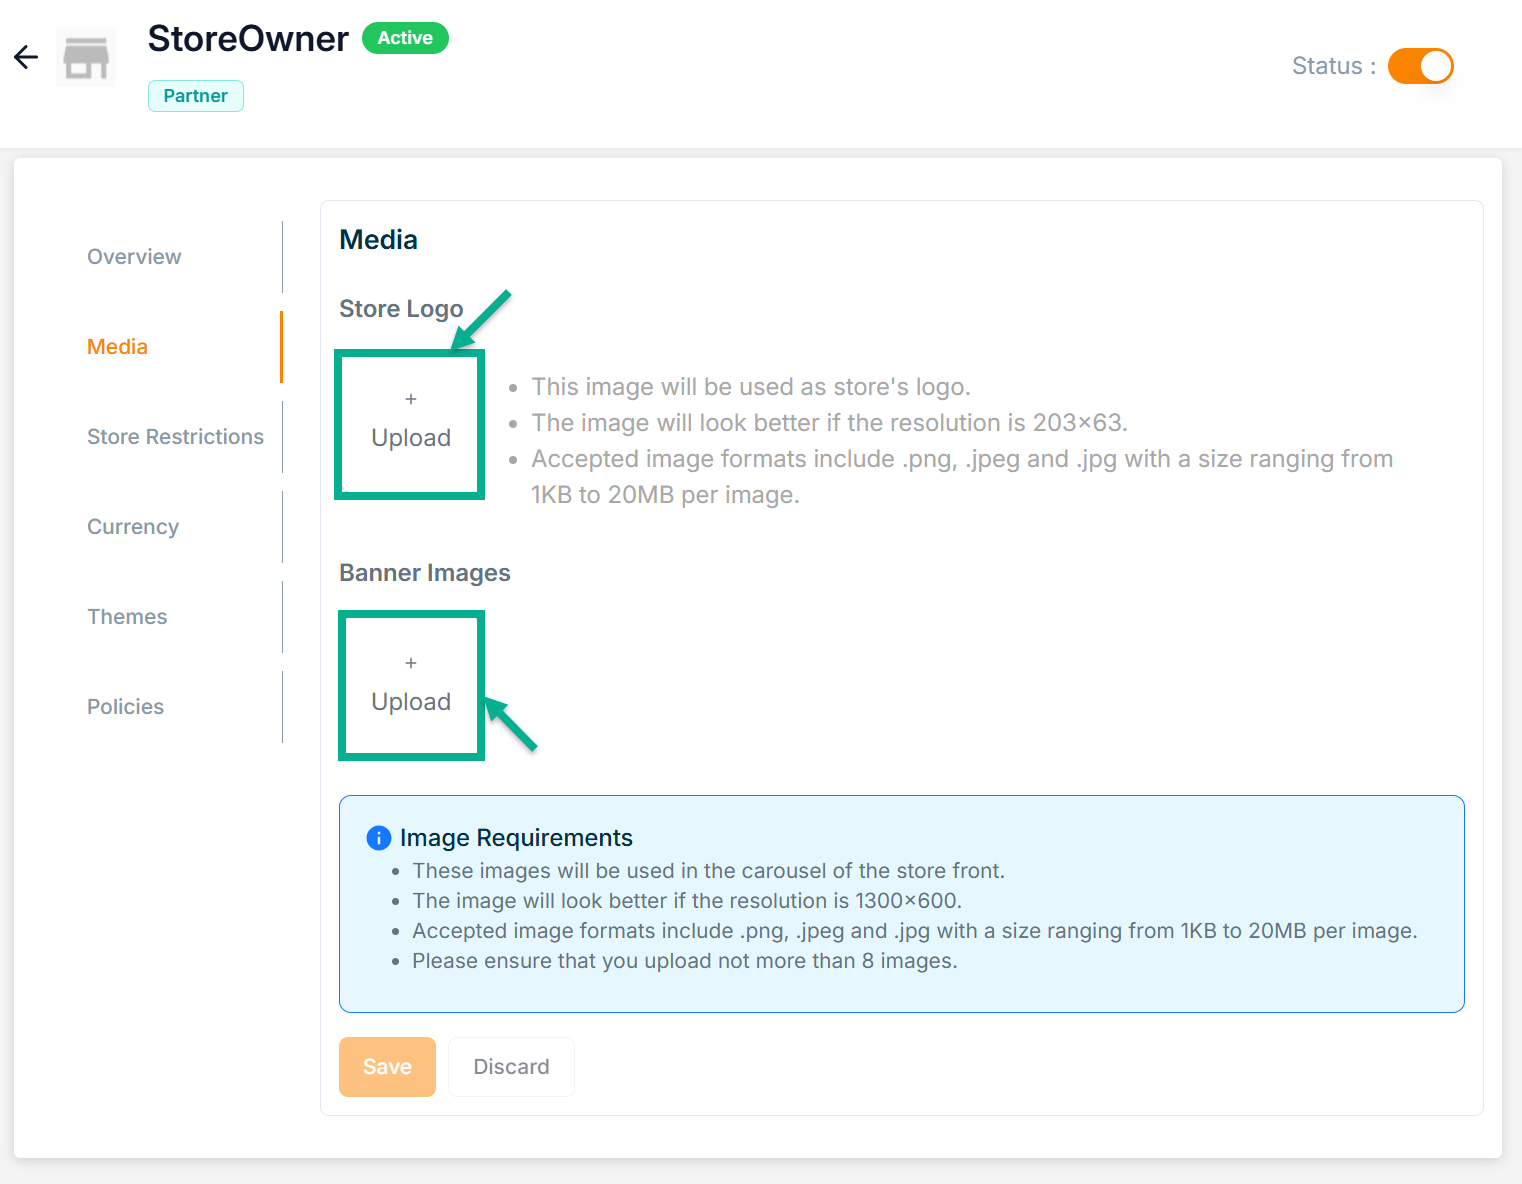
Task: Open the Overview tab
Action: click(x=134, y=257)
